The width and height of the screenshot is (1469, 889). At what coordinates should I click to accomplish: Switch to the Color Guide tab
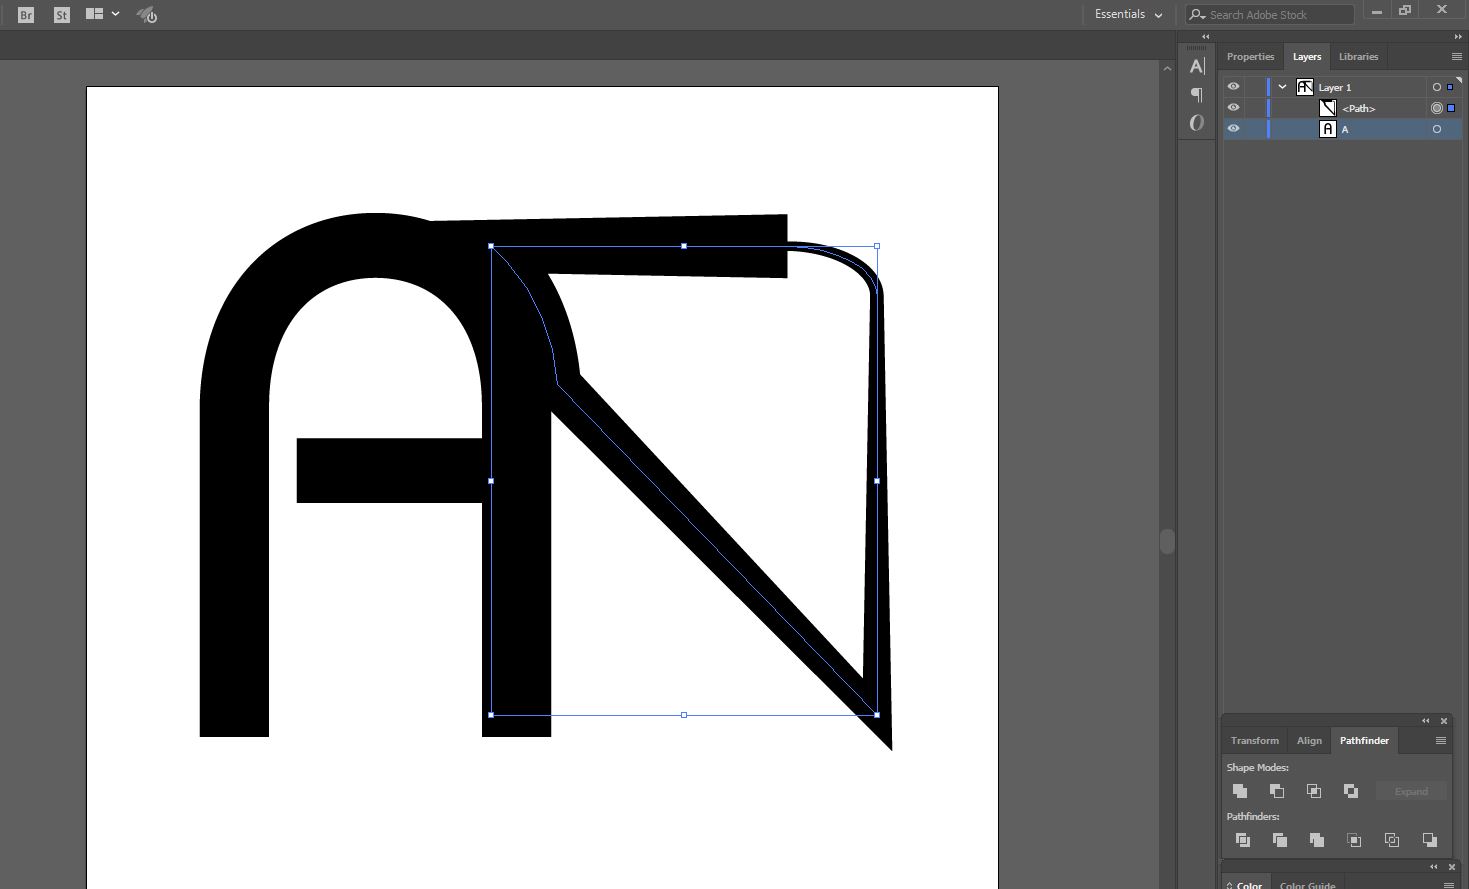click(x=1307, y=884)
